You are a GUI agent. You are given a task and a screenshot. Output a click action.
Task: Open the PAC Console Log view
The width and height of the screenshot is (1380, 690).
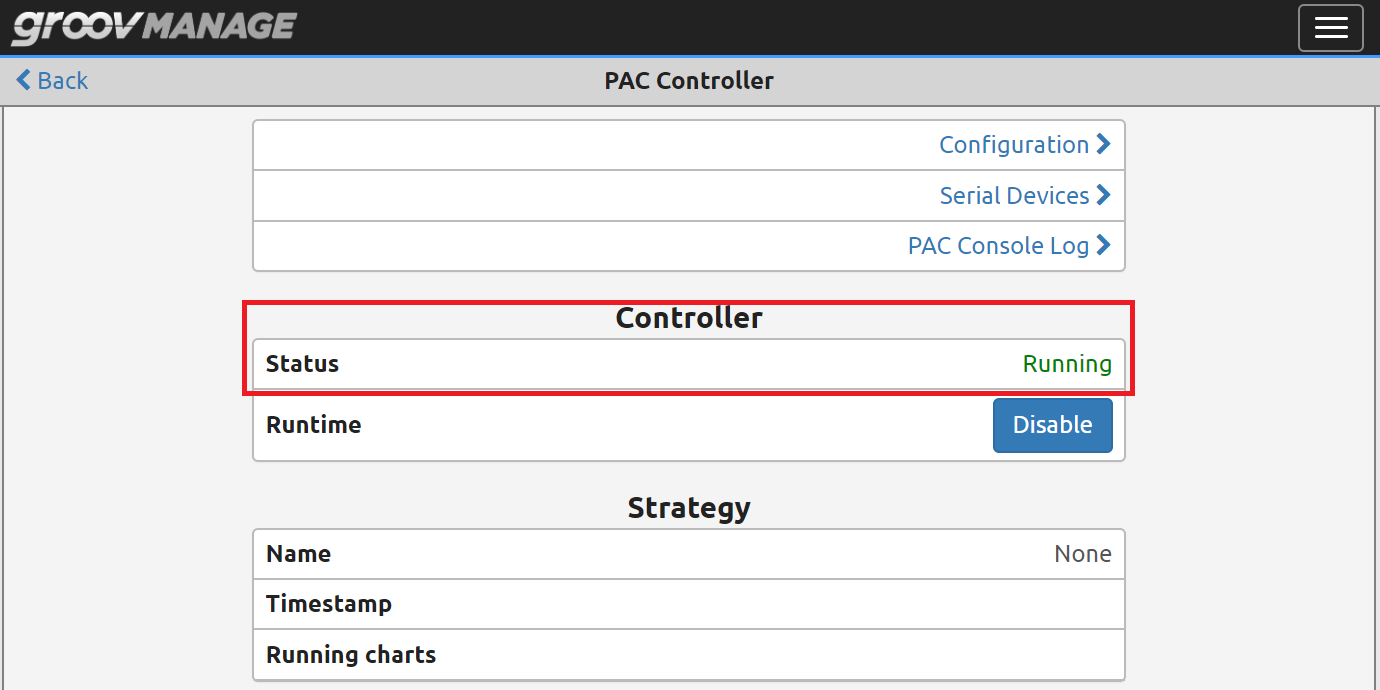click(x=997, y=245)
